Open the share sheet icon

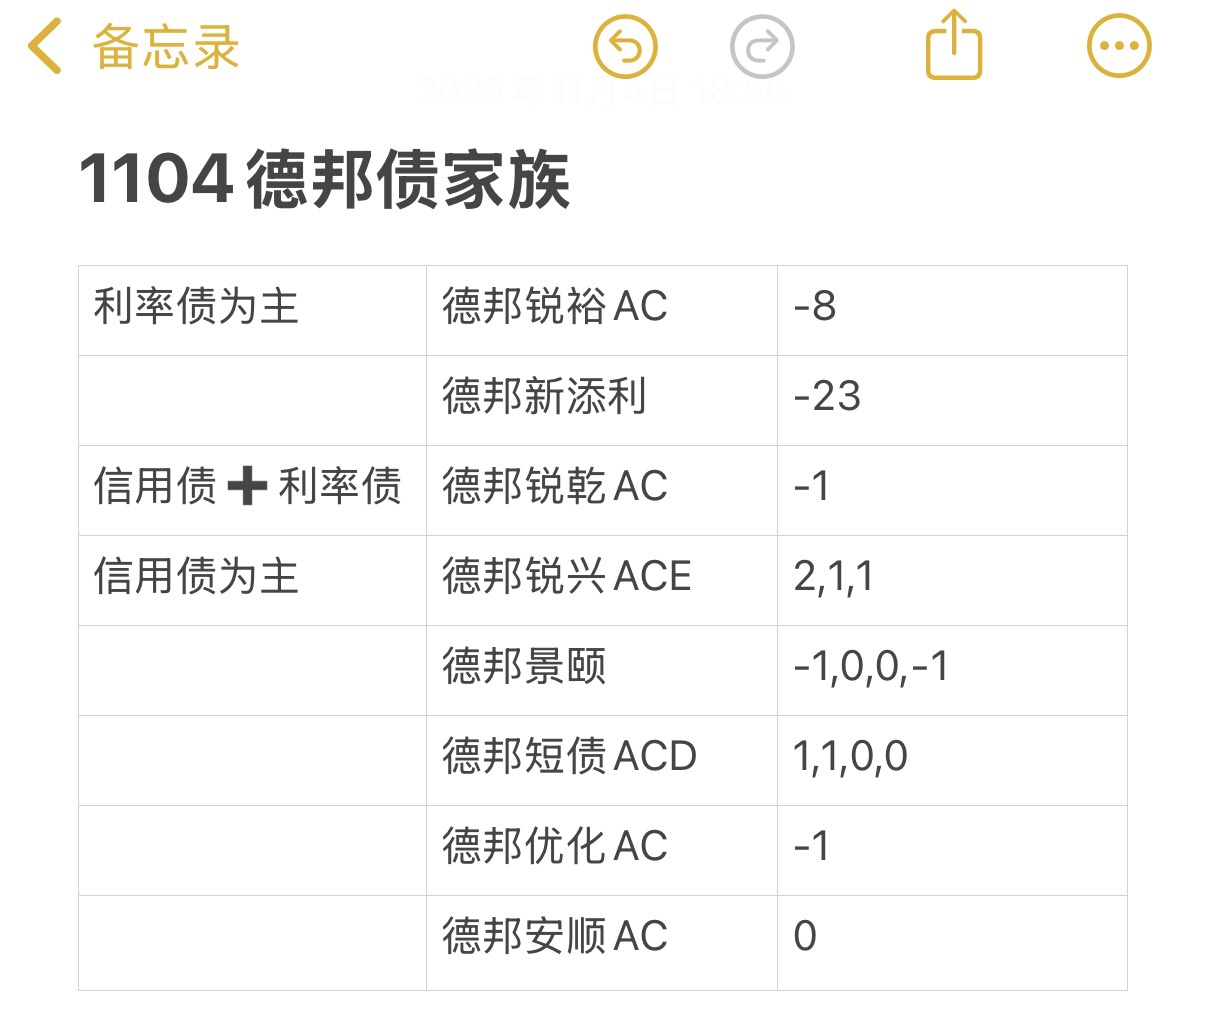pyautogui.click(x=953, y=45)
